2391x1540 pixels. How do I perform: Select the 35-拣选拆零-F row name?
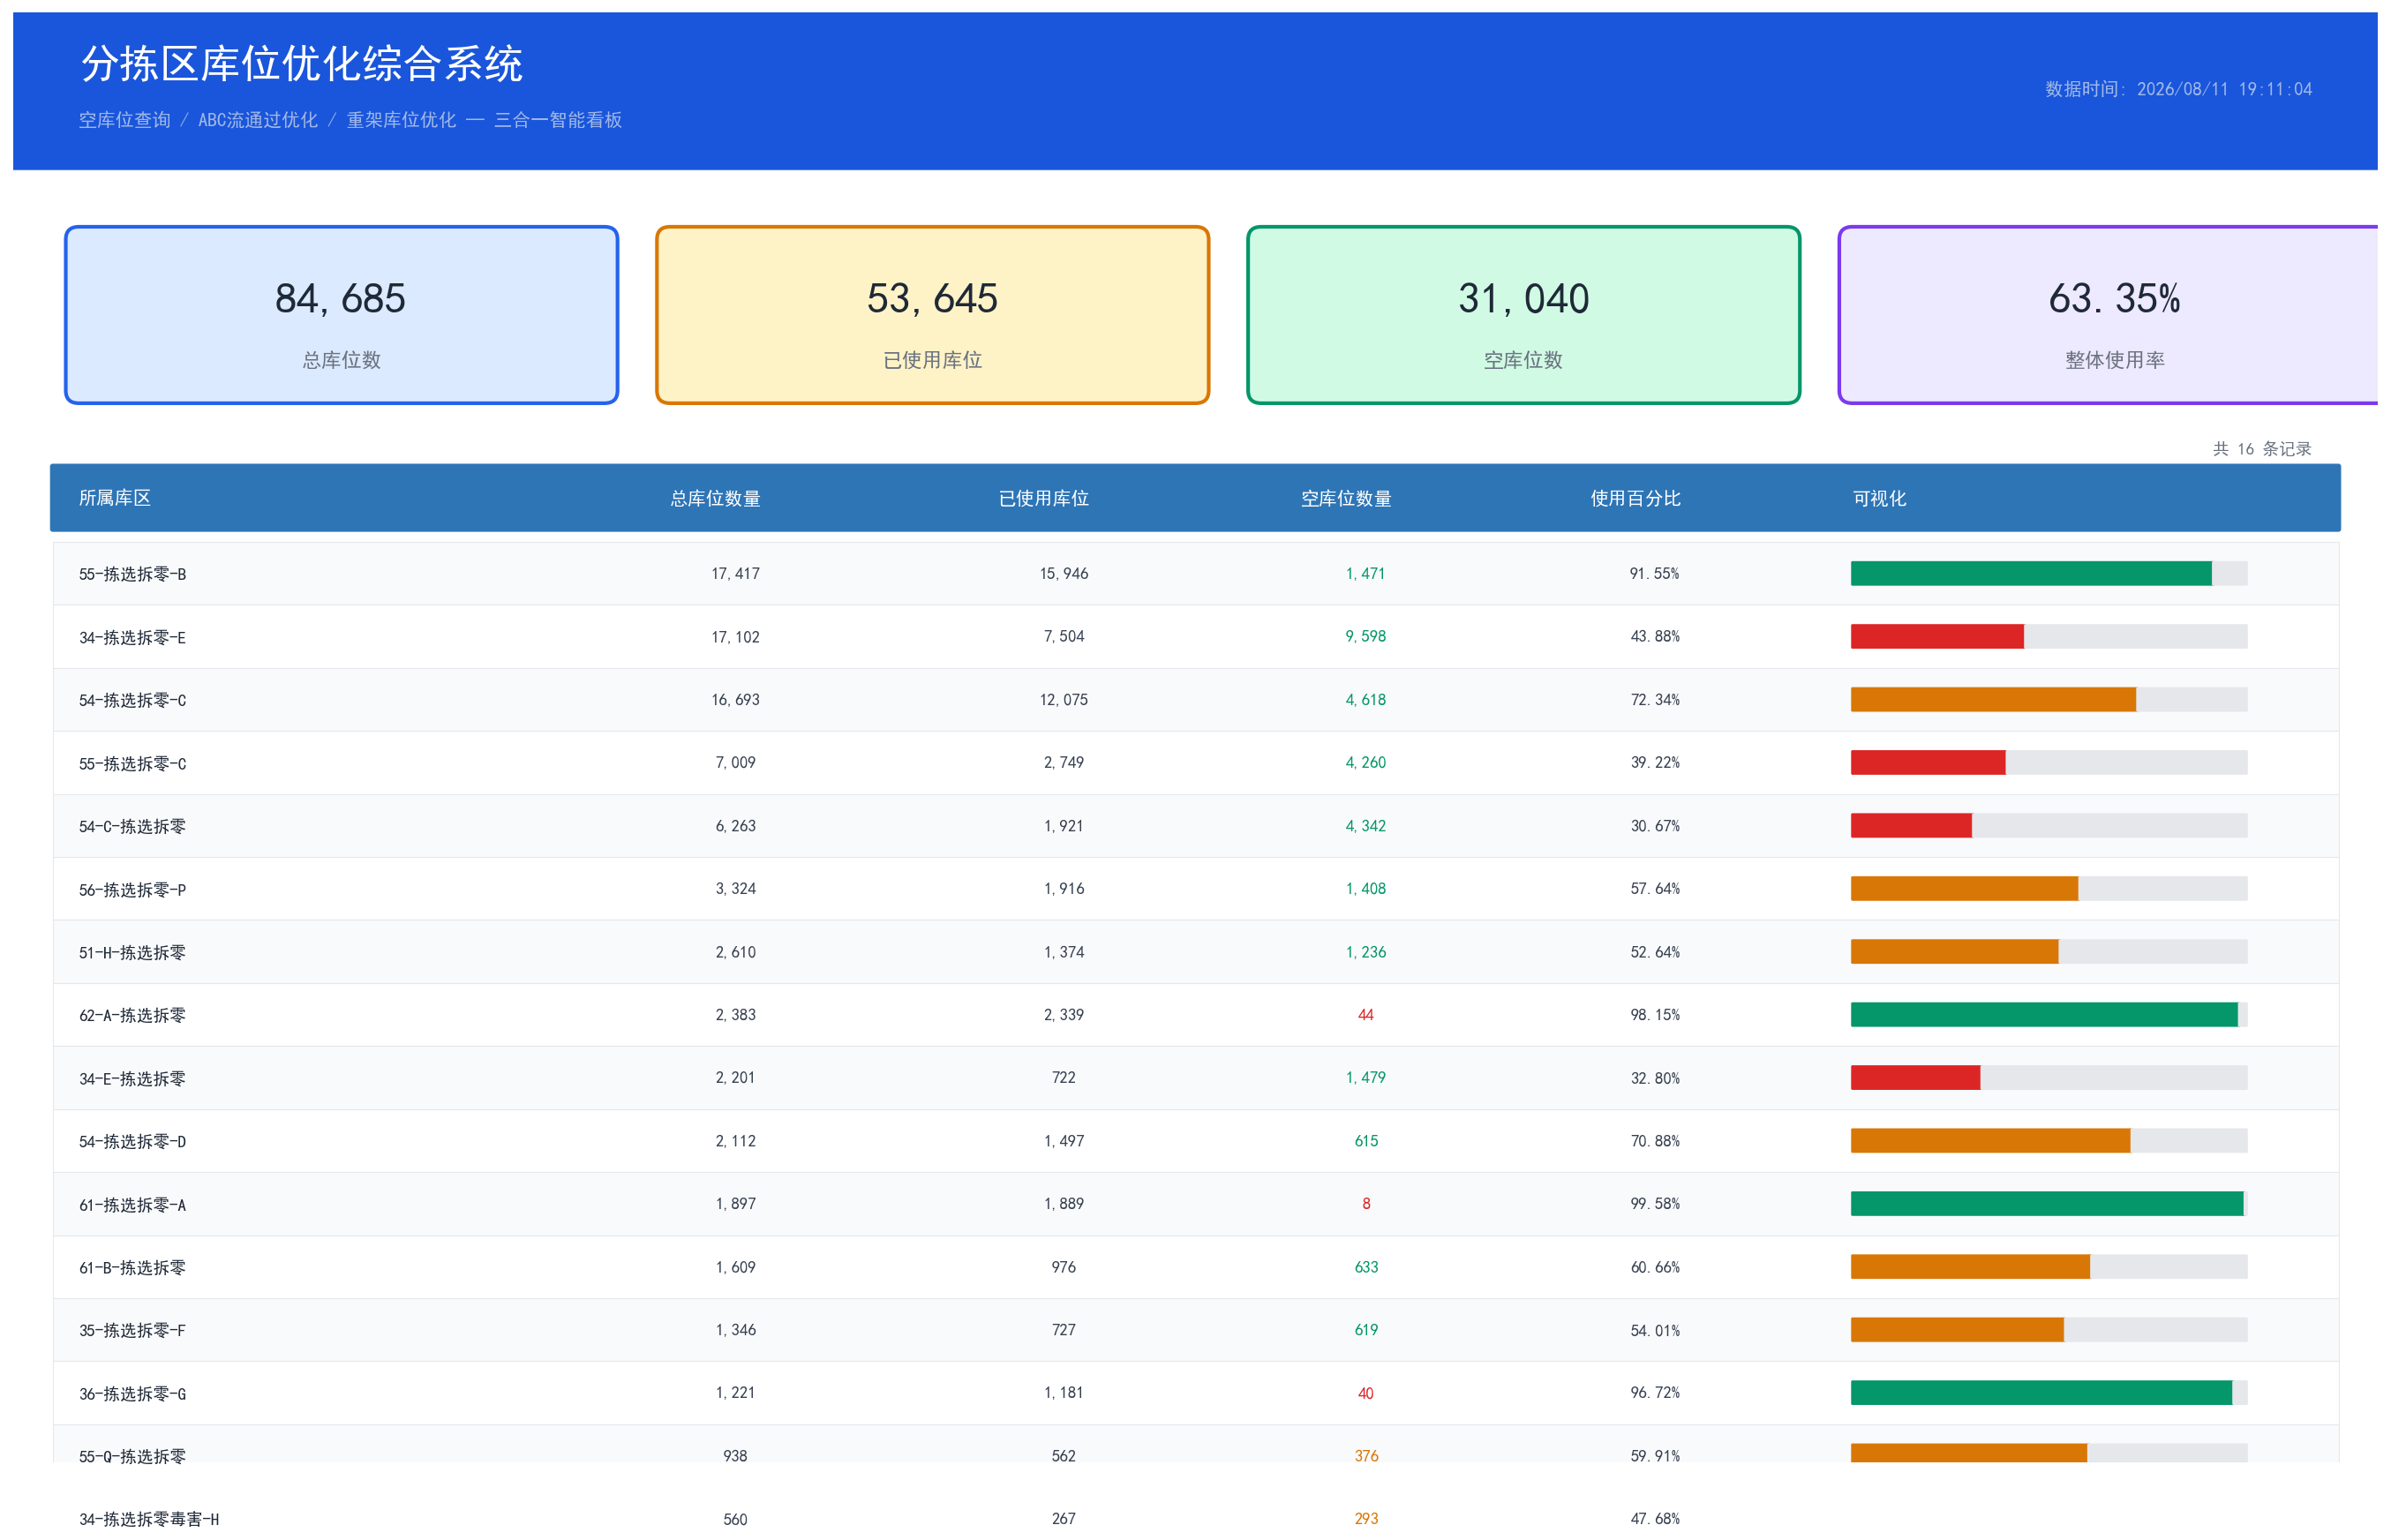tap(133, 1330)
